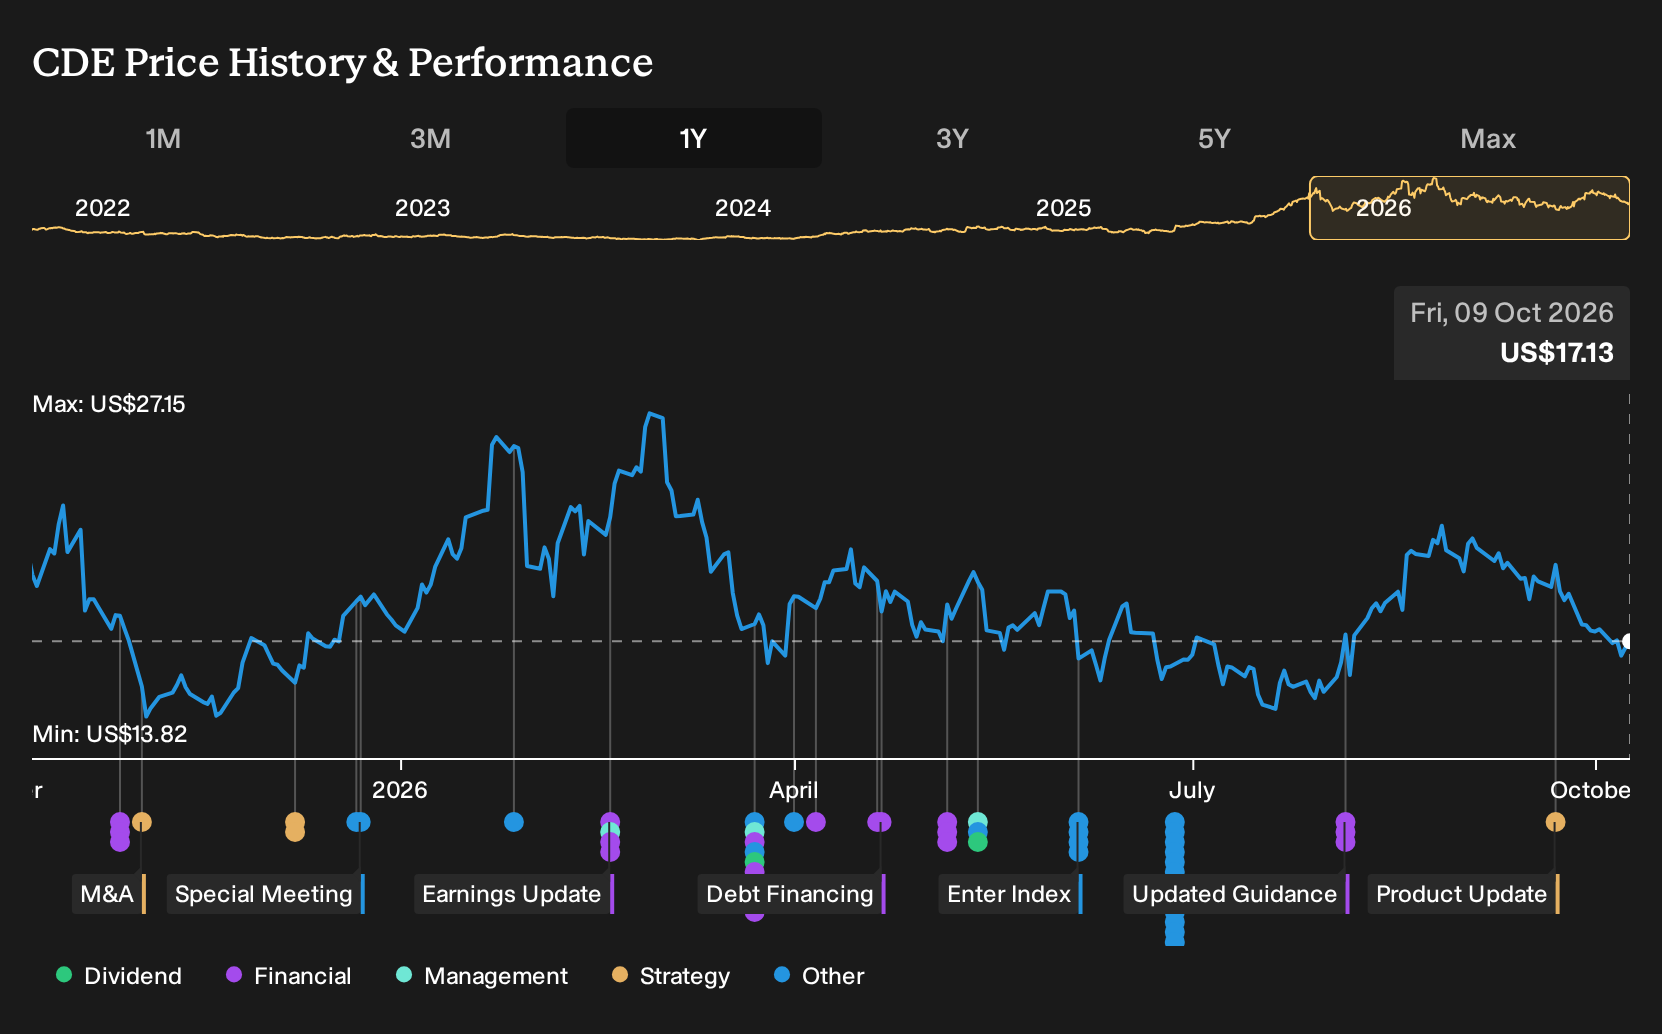Click the green Dividend marker above Enter Index
Viewport: 1662px width, 1034px height.
pyautogui.click(x=978, y=842)
